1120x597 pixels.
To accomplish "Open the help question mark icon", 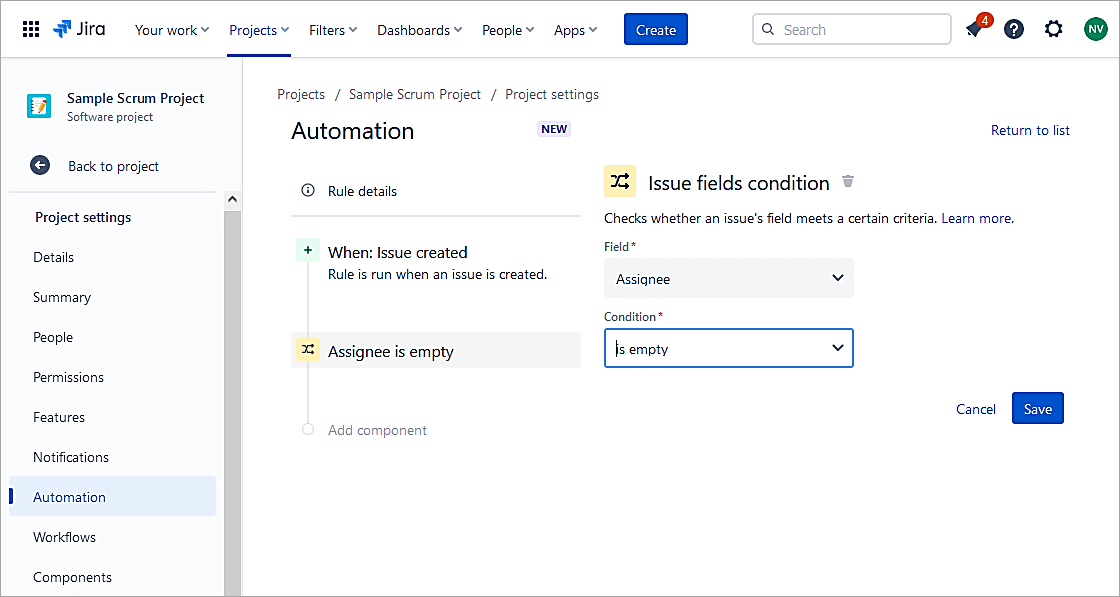I will pos(1014,30).
